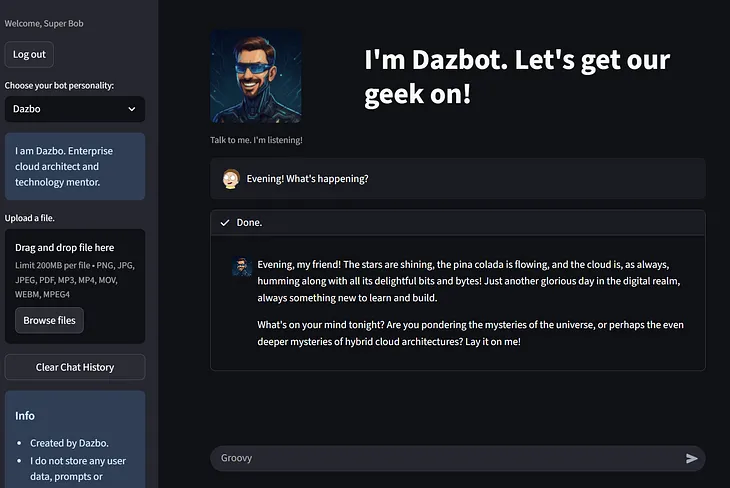Viewport: 730px width, 488px height.
Task: Focus the chat input containing 'Groovy'
Action: click(449, 458)
